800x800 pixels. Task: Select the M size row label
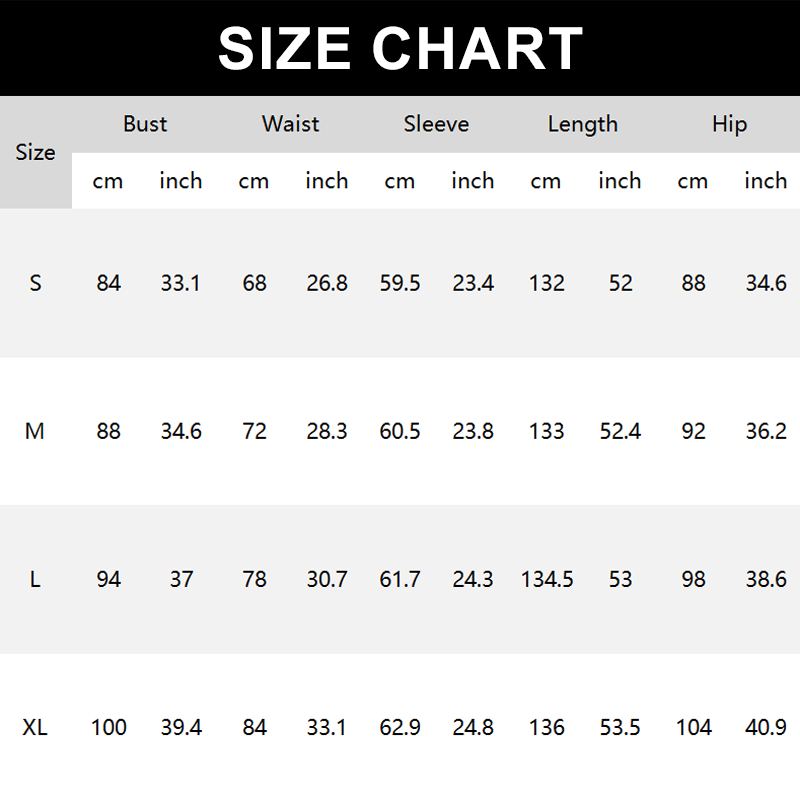click(36, 431)
